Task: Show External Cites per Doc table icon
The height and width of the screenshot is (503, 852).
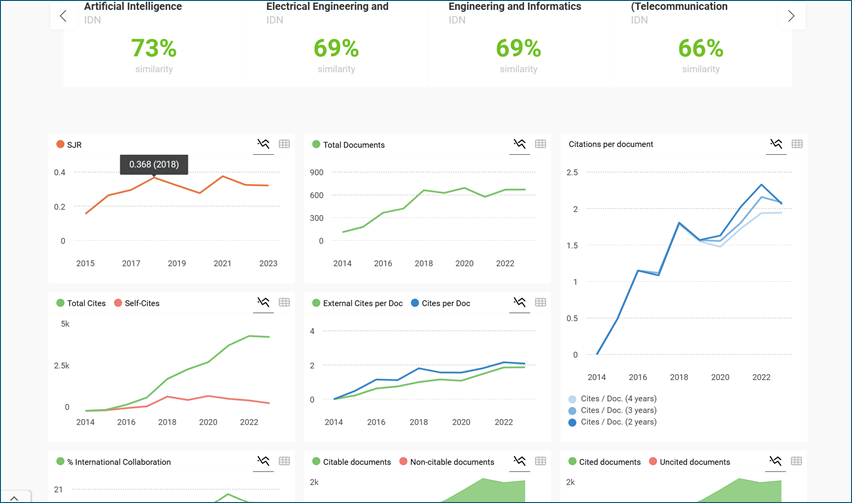Action: [540, 302]
